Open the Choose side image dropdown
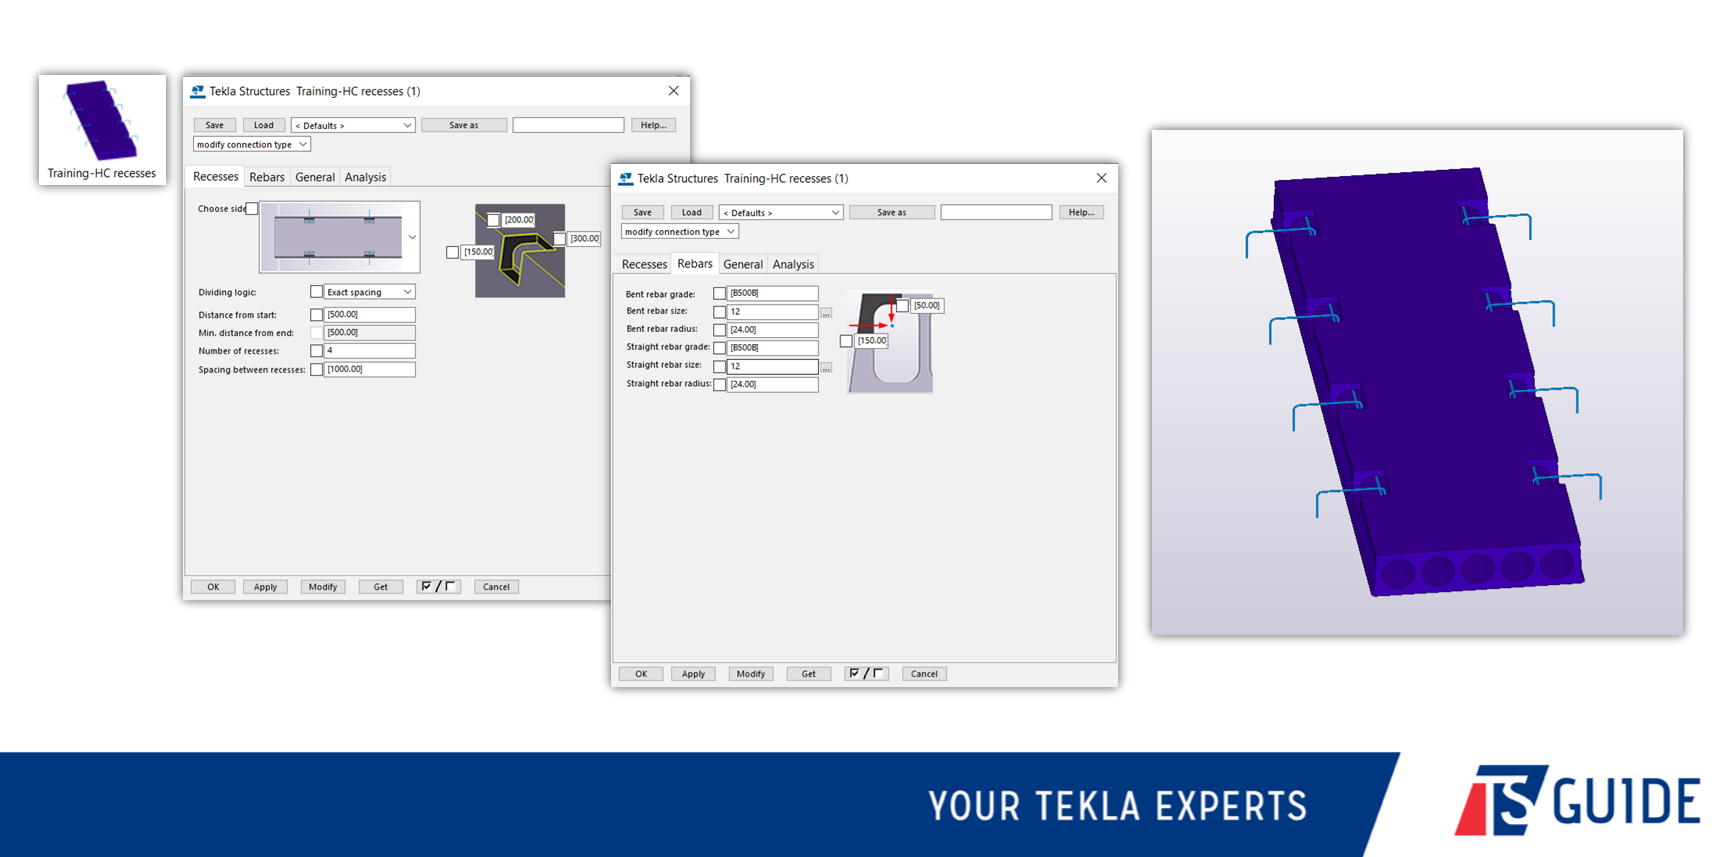1715x857 pixels. click(x=412, y=237)
